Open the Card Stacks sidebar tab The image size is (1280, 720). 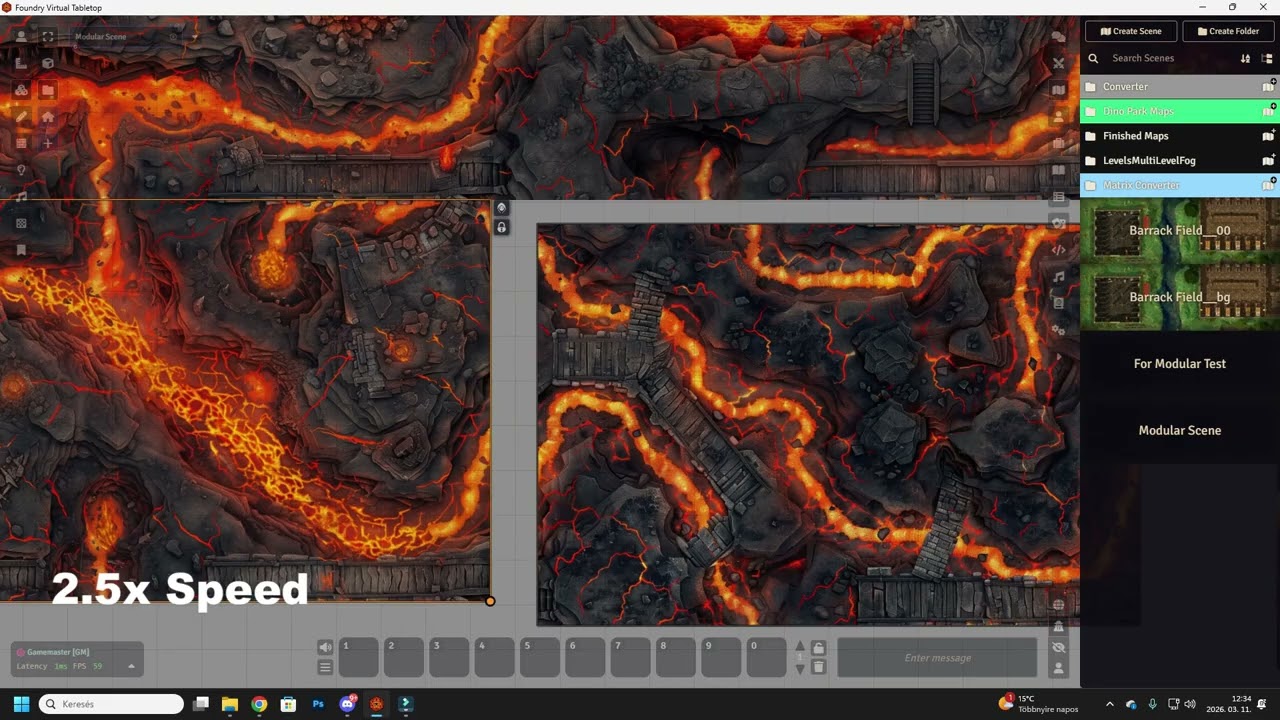pyautogui.click(x=1059, y=223)
